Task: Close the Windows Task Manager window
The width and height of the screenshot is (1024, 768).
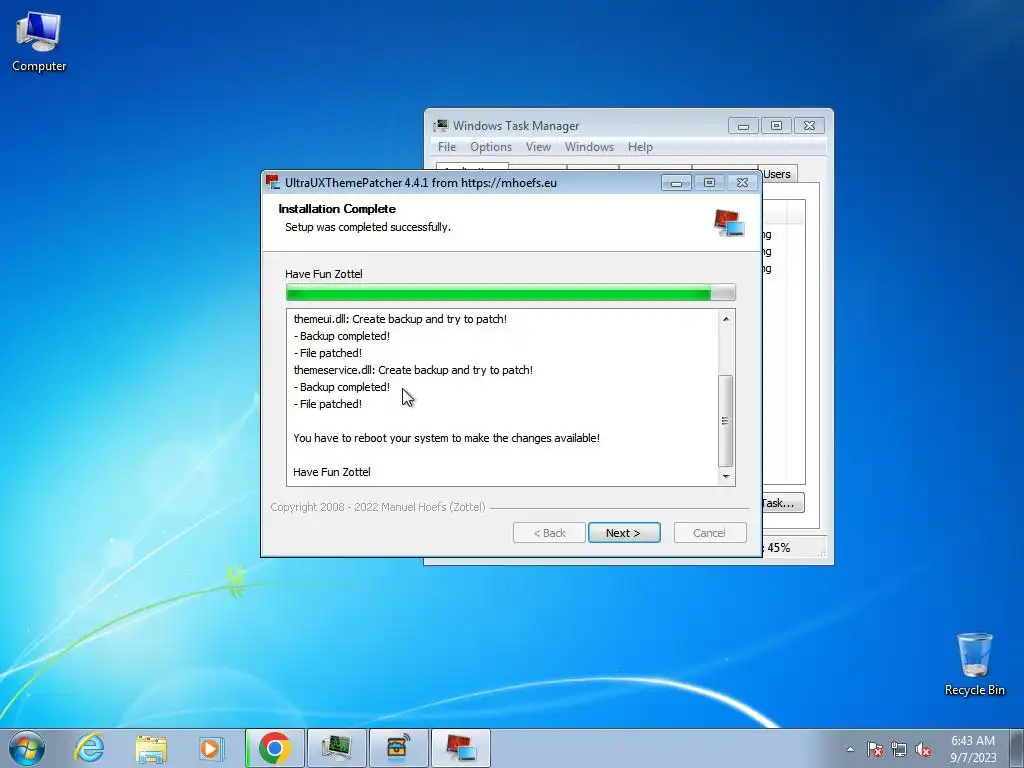Action: 809,125
